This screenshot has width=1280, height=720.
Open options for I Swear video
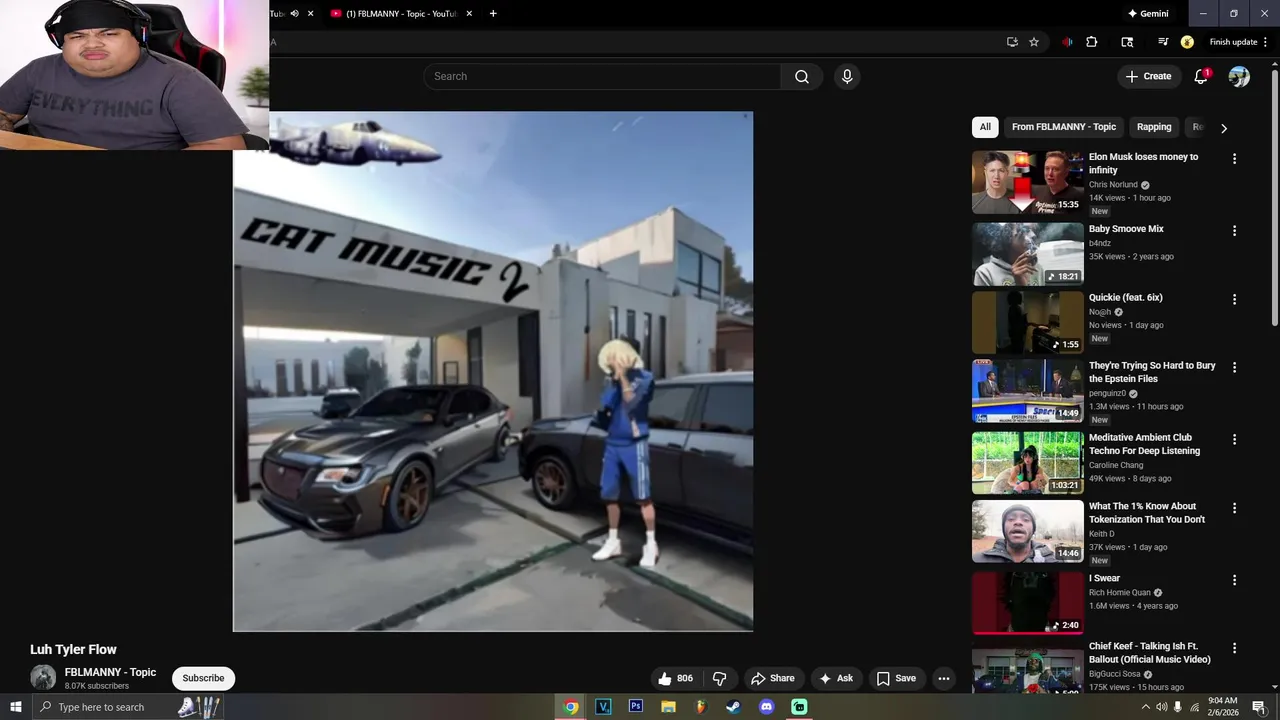pos(1234,580)
